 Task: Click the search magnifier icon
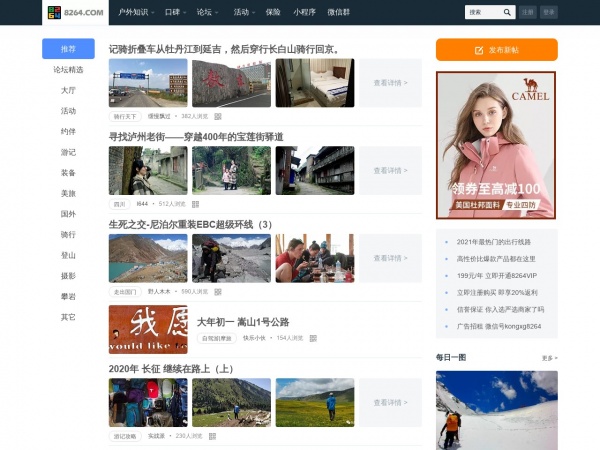coord(507,12)
